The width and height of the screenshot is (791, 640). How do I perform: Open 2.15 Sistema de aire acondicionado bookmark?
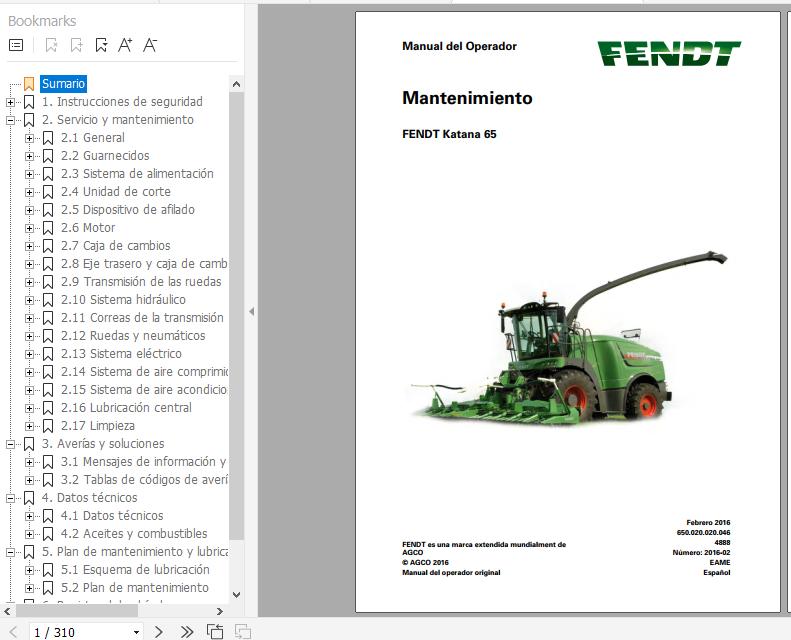[x=144, y=390]
